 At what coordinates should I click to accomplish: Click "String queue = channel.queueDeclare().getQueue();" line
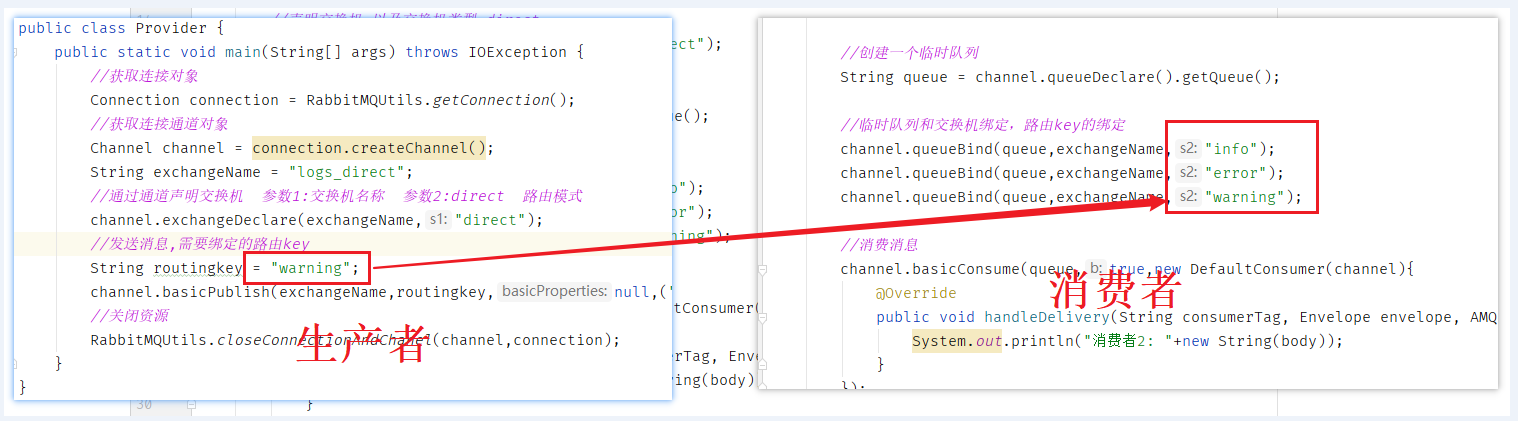(x=1060, y=77)
